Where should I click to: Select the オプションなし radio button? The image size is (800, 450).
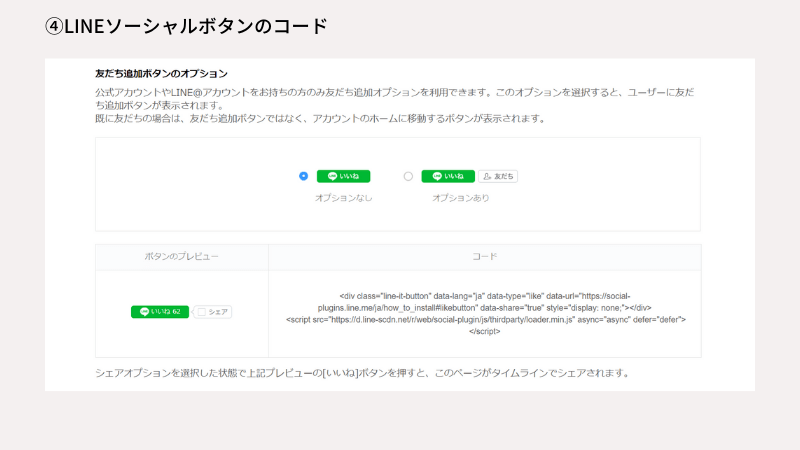tap(304, 176)
